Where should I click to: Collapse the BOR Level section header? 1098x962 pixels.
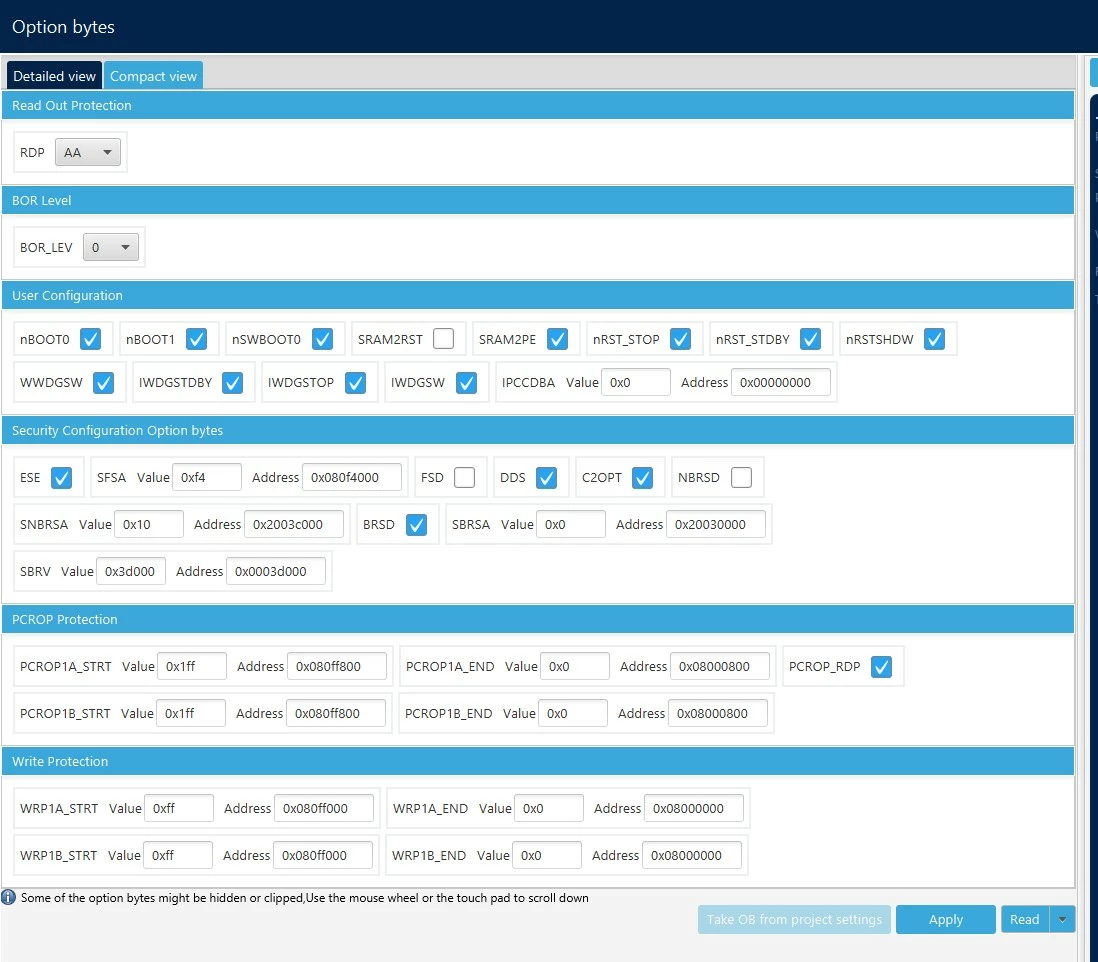pos(538,200)
